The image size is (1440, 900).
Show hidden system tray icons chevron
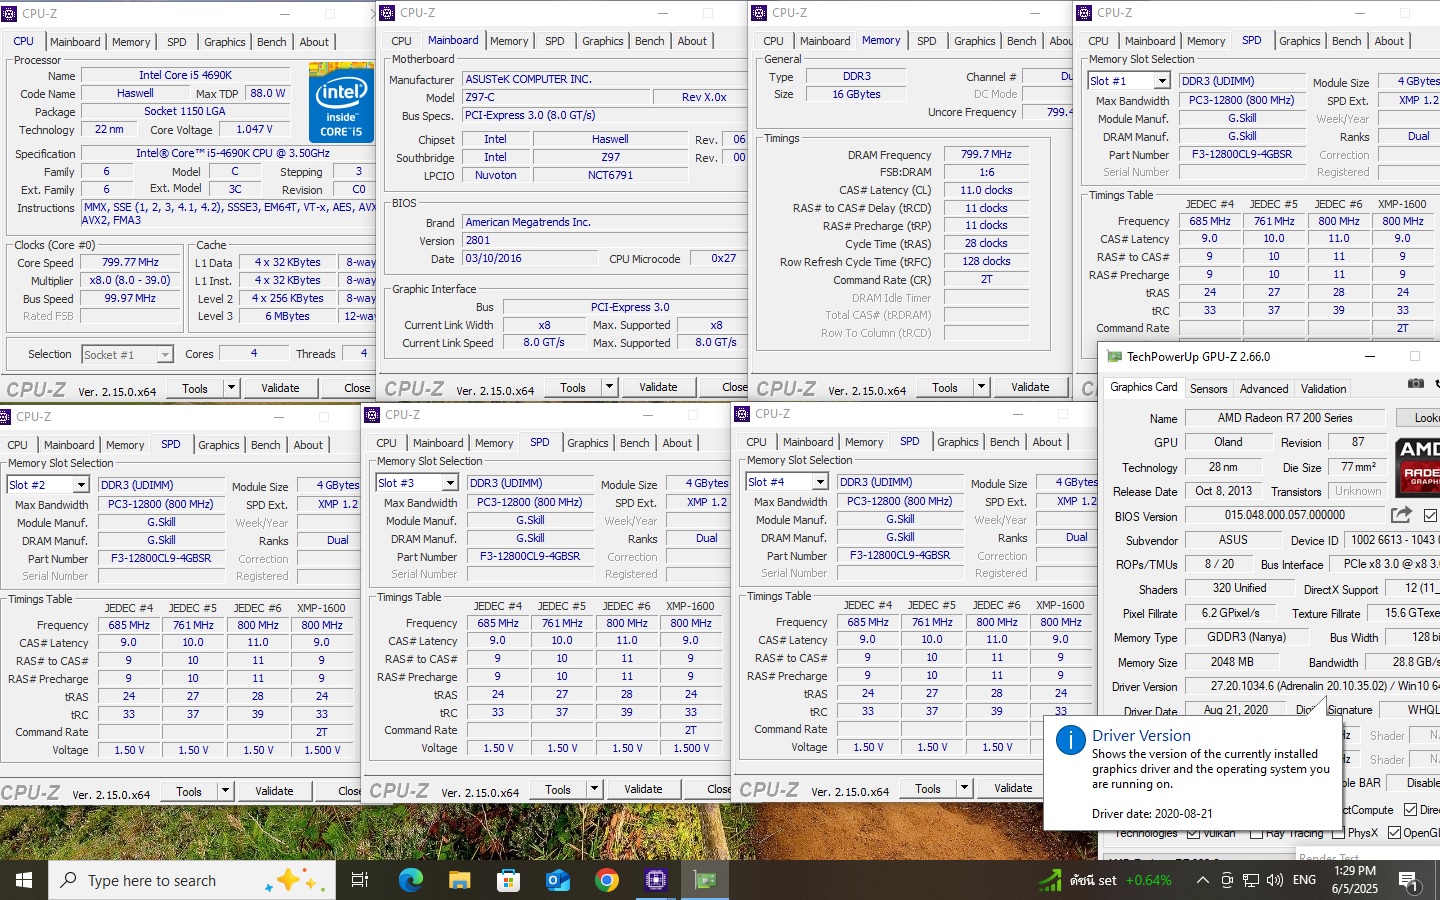pos(1202,880)
